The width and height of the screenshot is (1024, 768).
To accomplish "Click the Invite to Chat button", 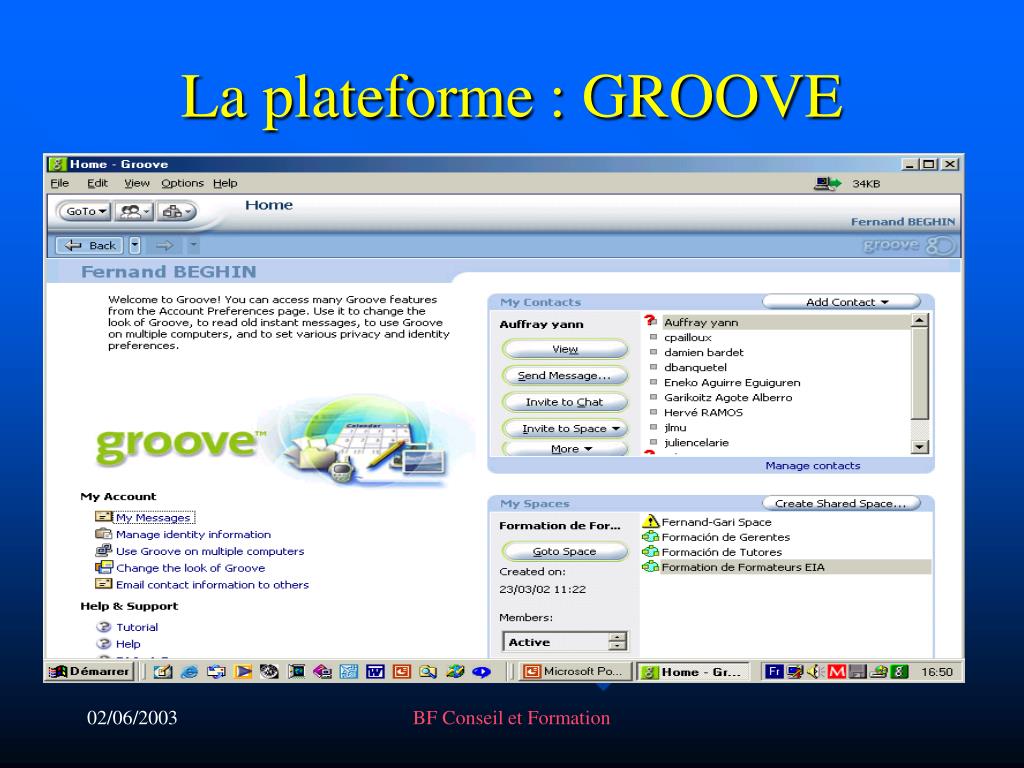I will click(x=565, y=402).
